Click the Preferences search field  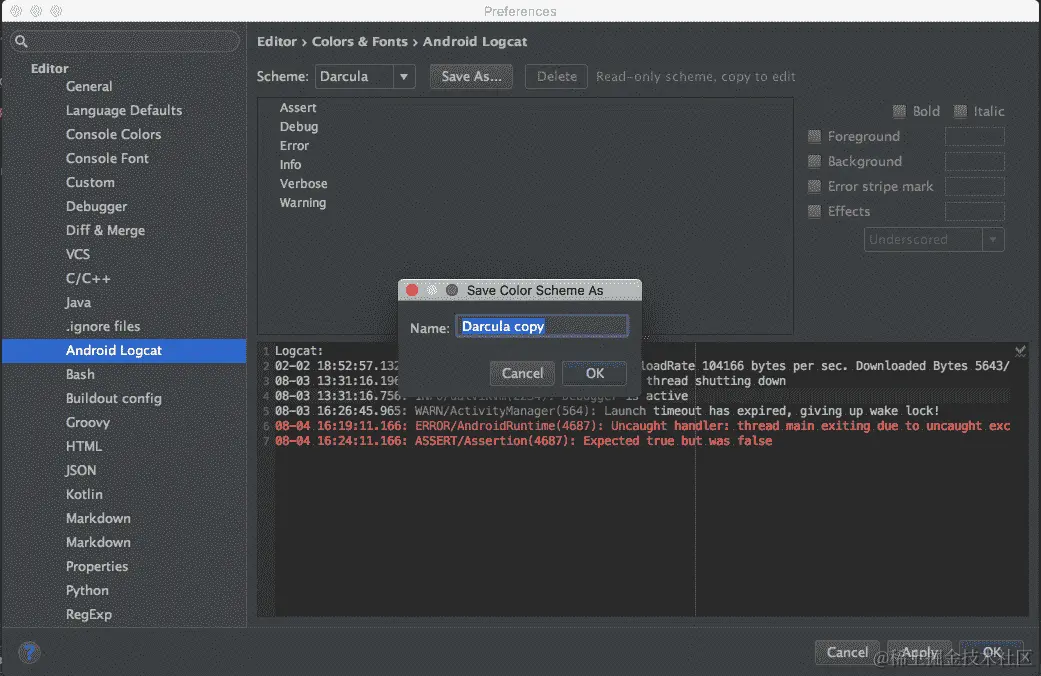tap(125, 41)
